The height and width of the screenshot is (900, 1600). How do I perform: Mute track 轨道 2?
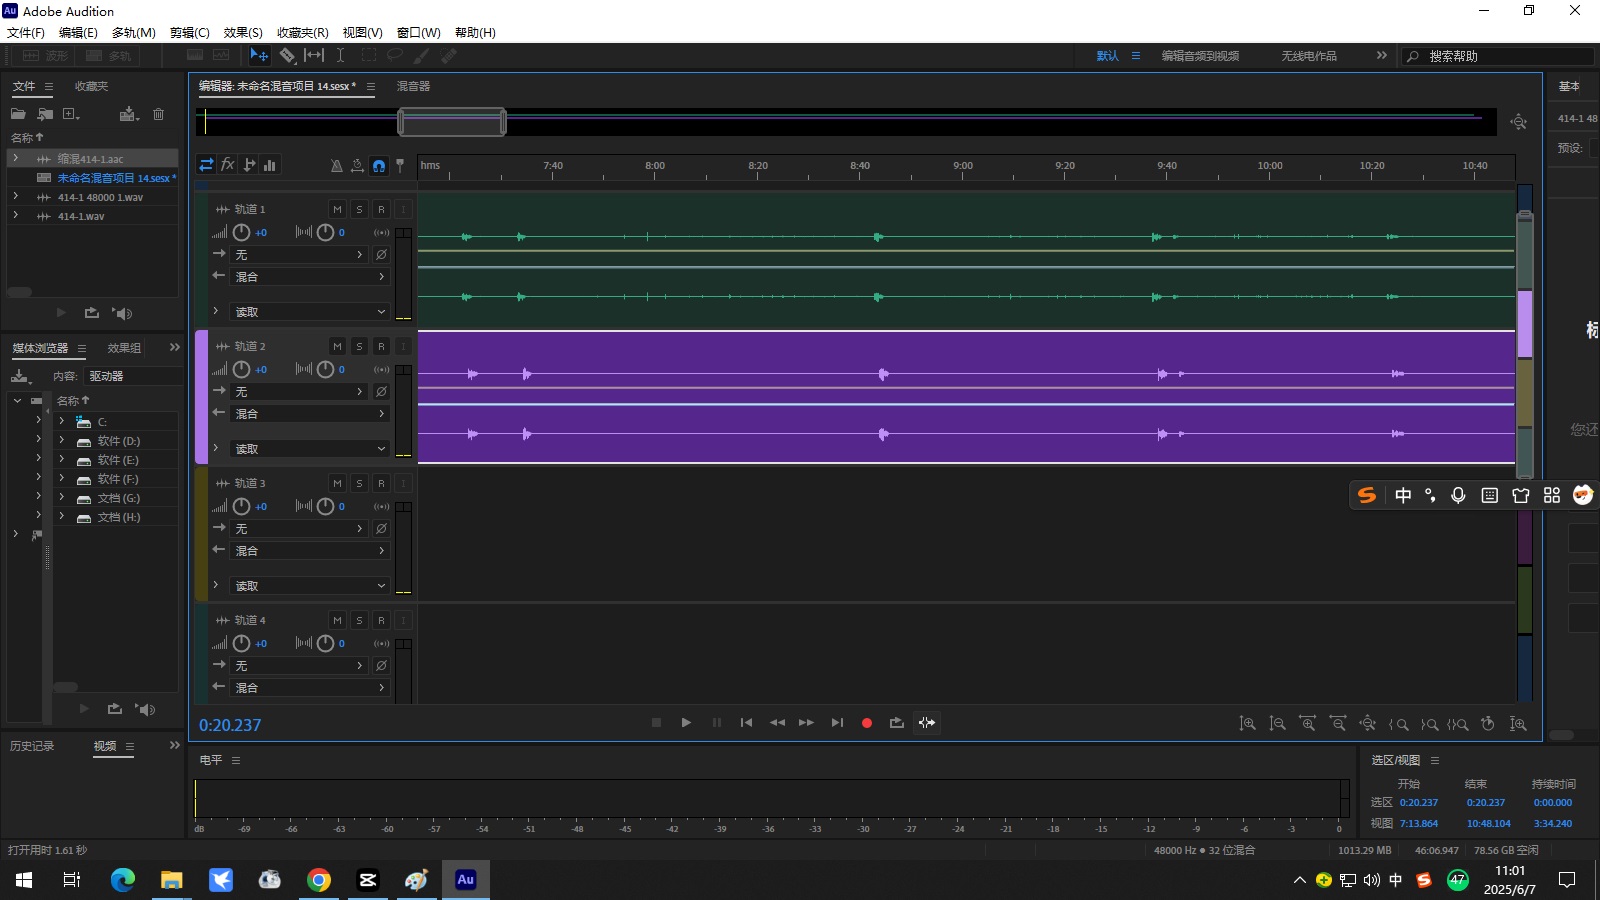point(337,346)
